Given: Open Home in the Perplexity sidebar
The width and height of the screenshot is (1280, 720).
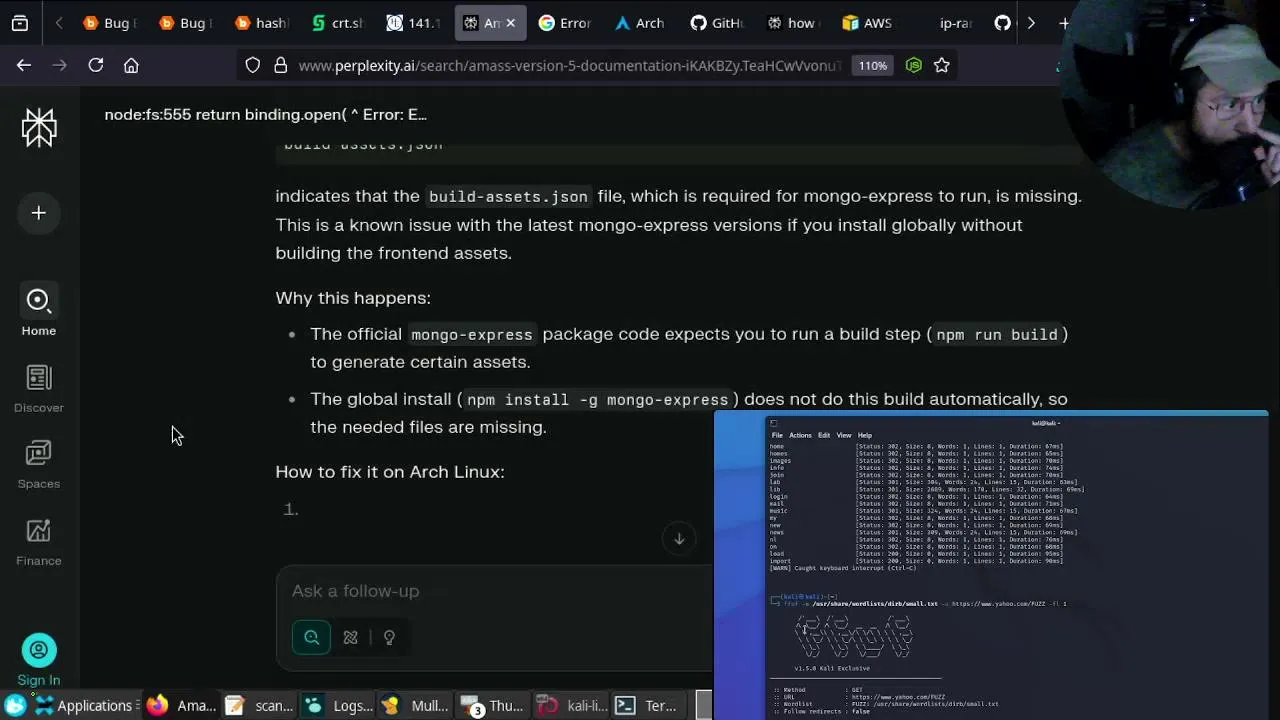Looking at the screenshot, I should 39,311.
